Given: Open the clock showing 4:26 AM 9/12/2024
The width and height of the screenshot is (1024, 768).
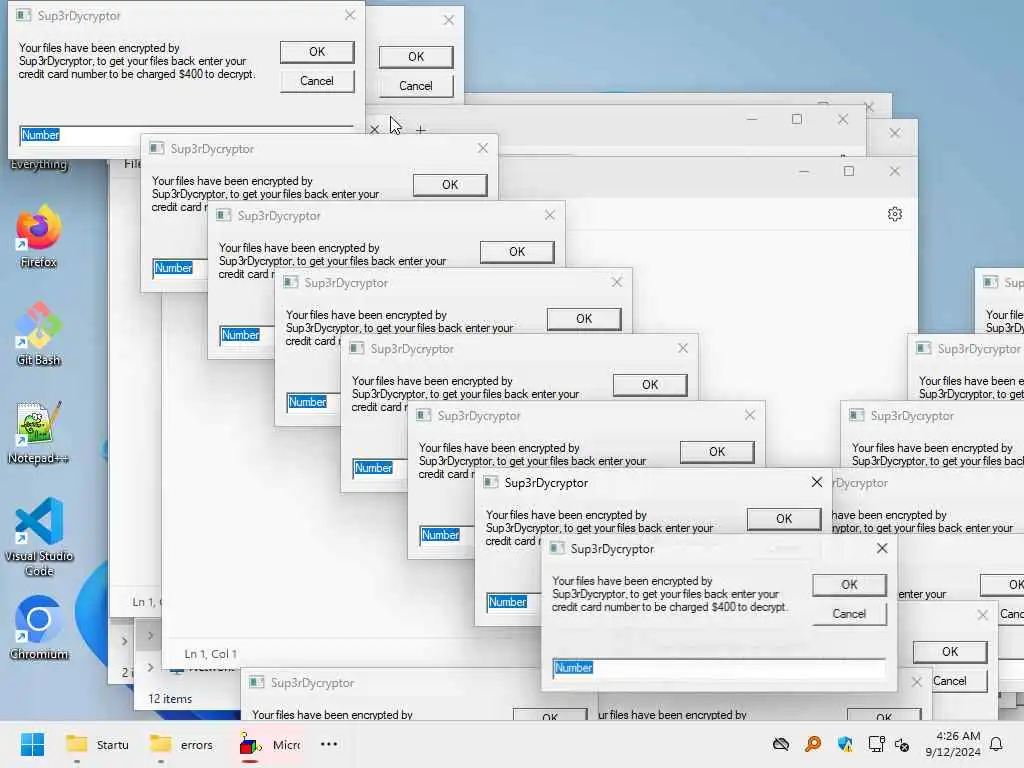Looking at the screenshot, I should tap(953, 744).
